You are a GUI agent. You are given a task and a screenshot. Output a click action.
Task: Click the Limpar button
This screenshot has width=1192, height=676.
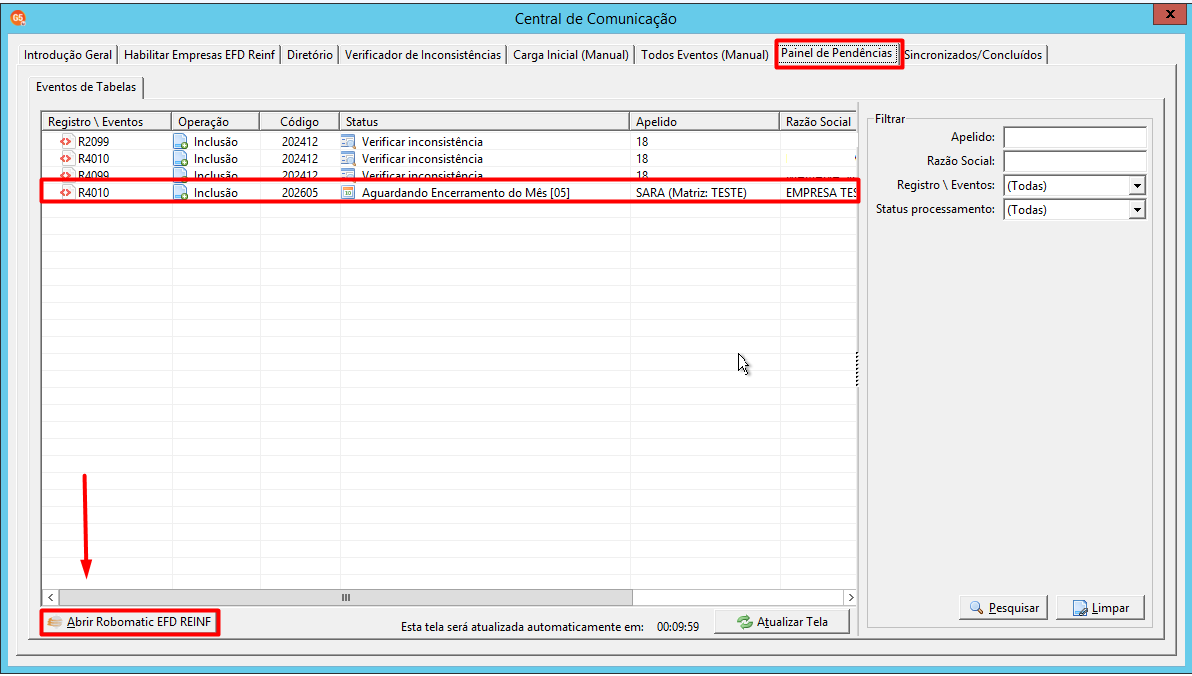point(1100,608)
